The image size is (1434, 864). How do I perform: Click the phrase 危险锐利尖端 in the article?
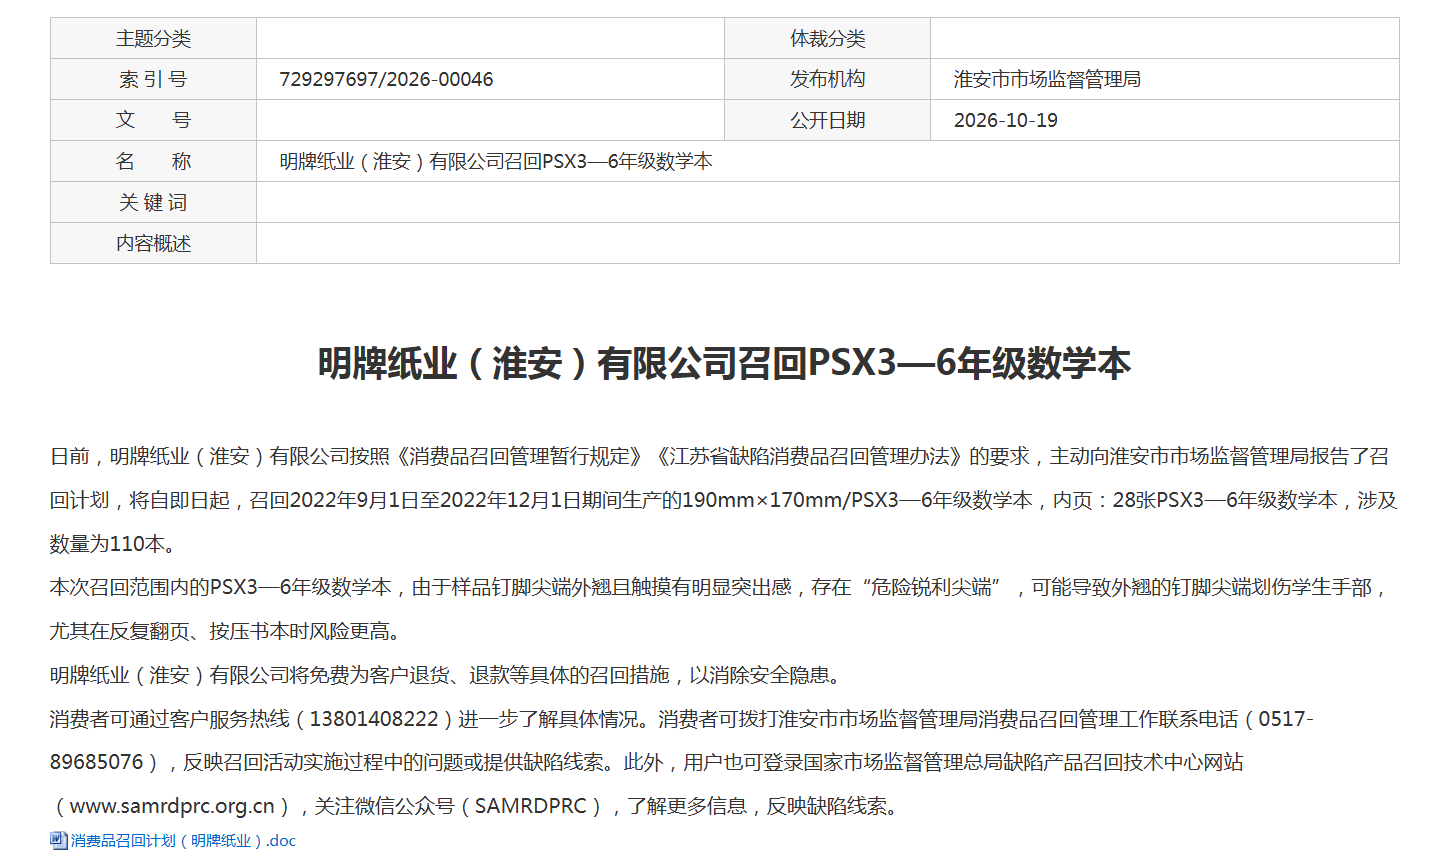point(931,587)
